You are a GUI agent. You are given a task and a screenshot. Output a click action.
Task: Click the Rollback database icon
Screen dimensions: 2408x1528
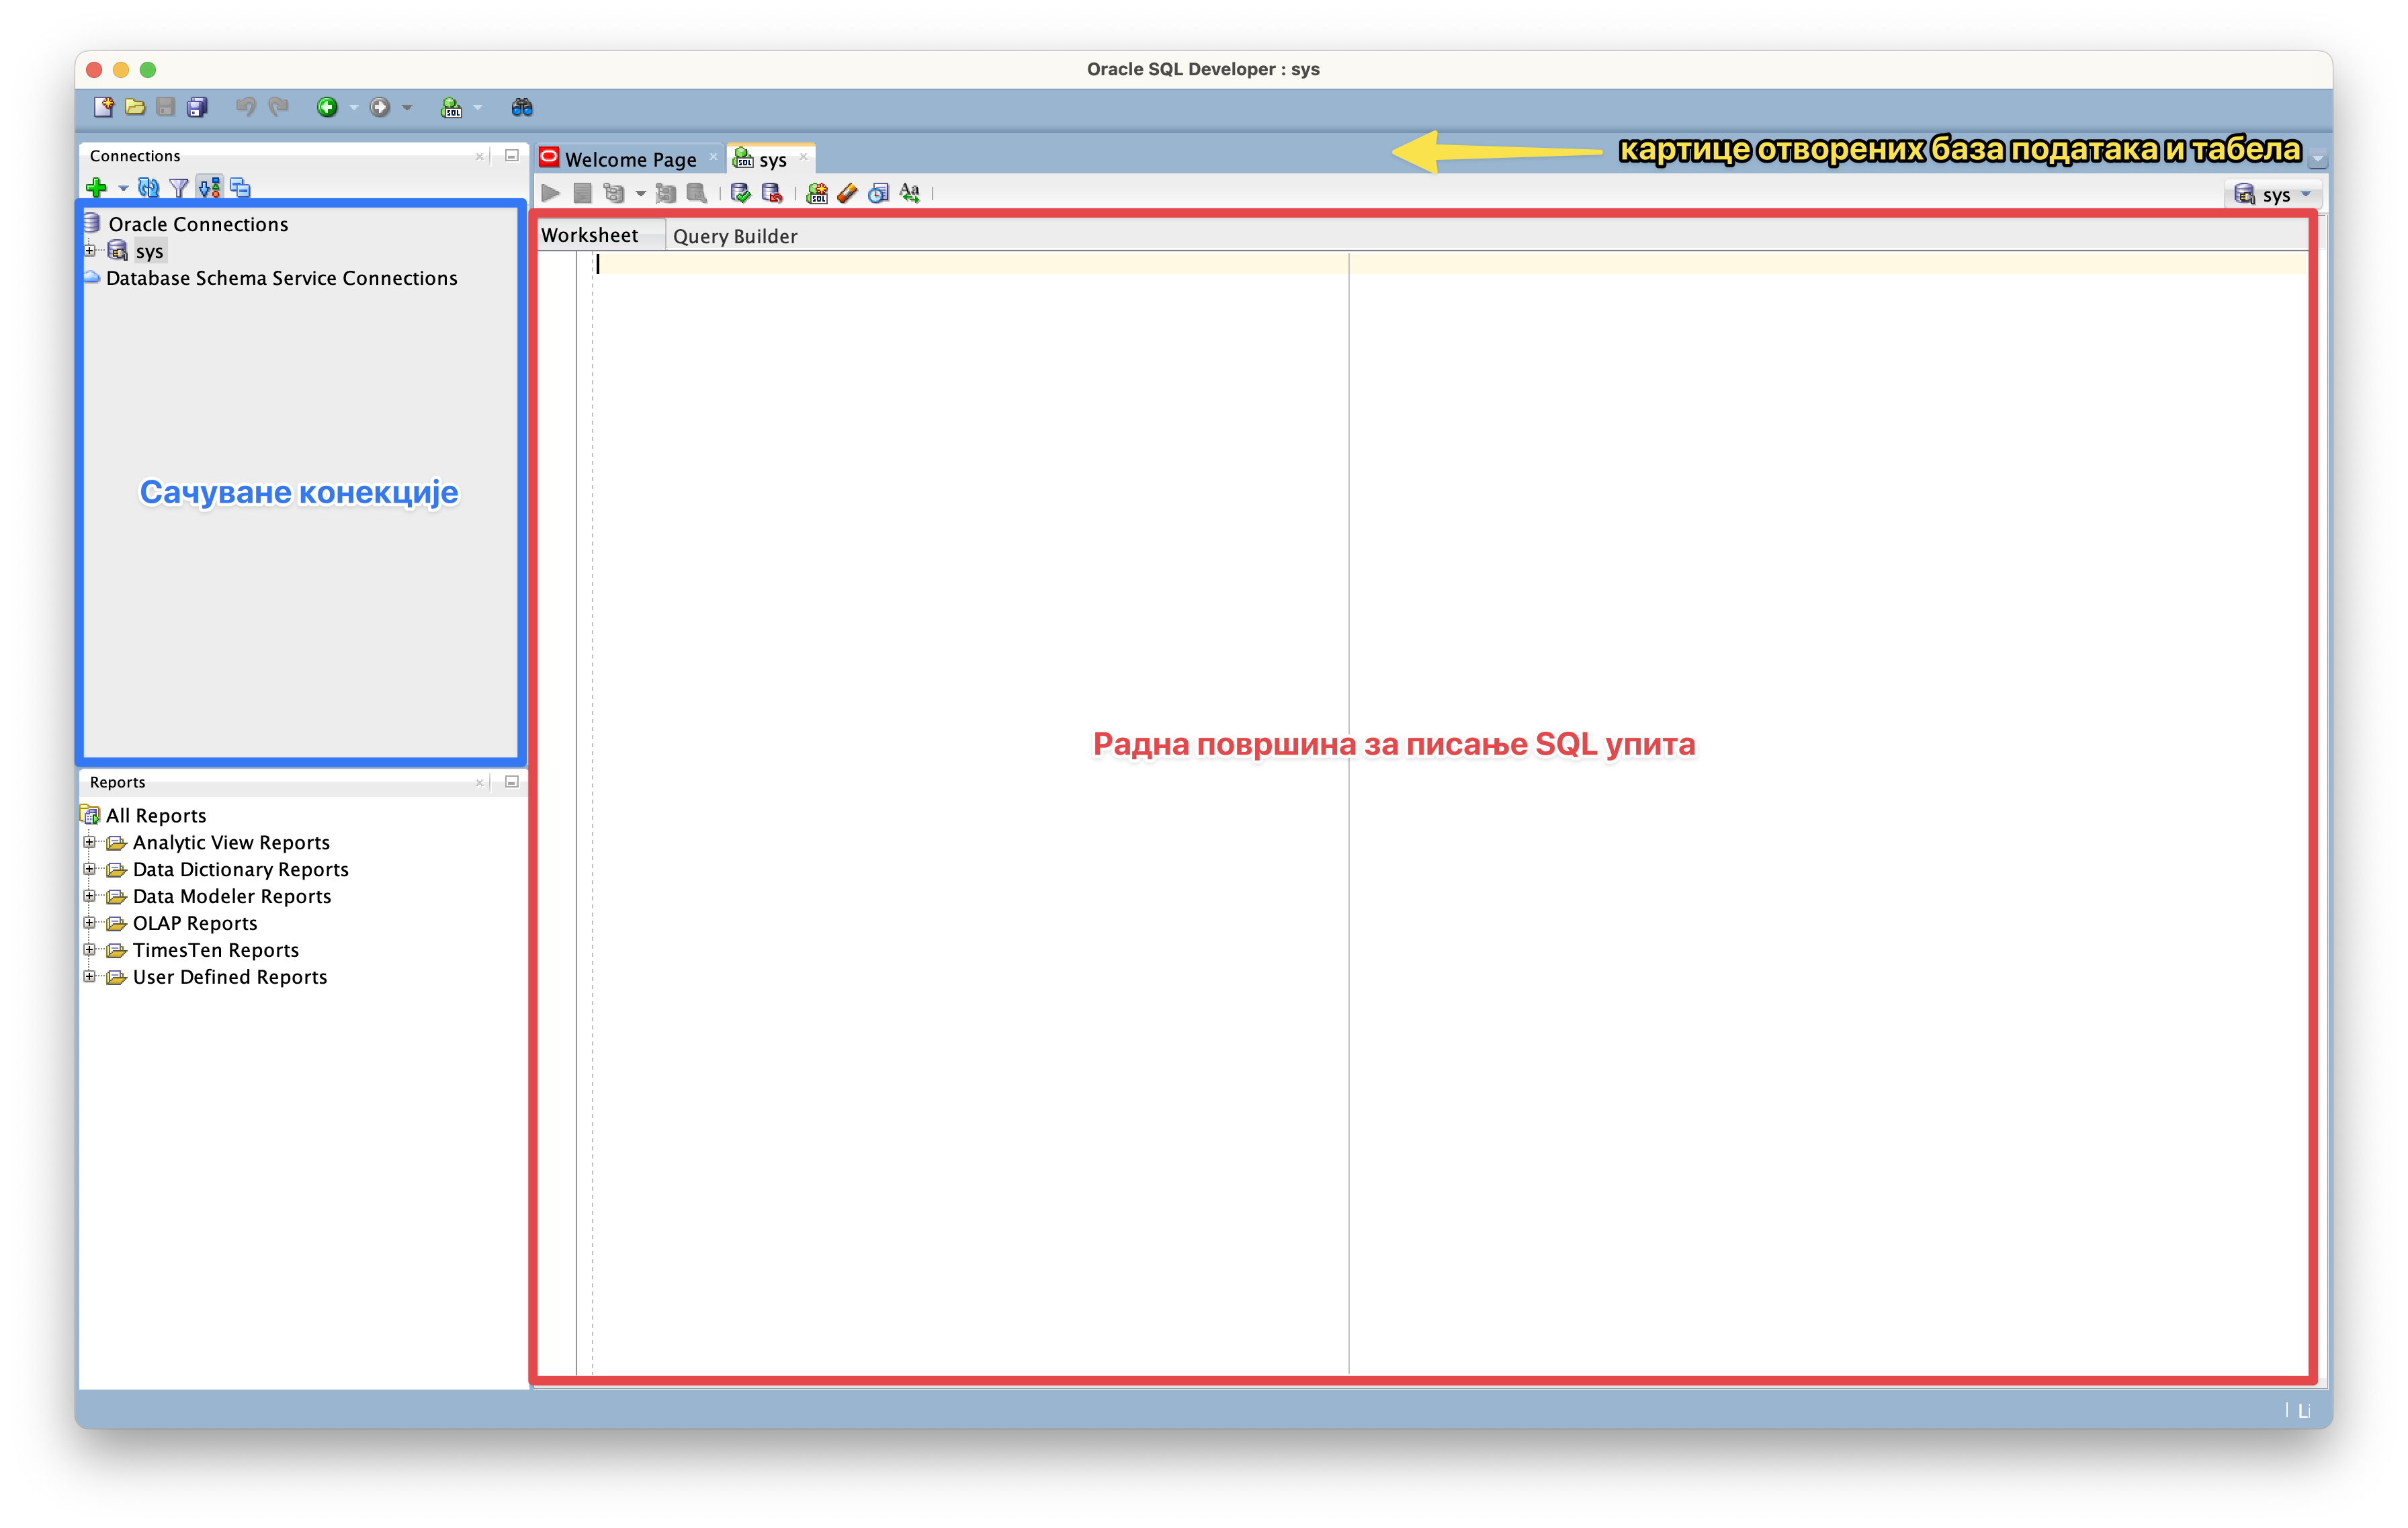[x=772, y=193]
